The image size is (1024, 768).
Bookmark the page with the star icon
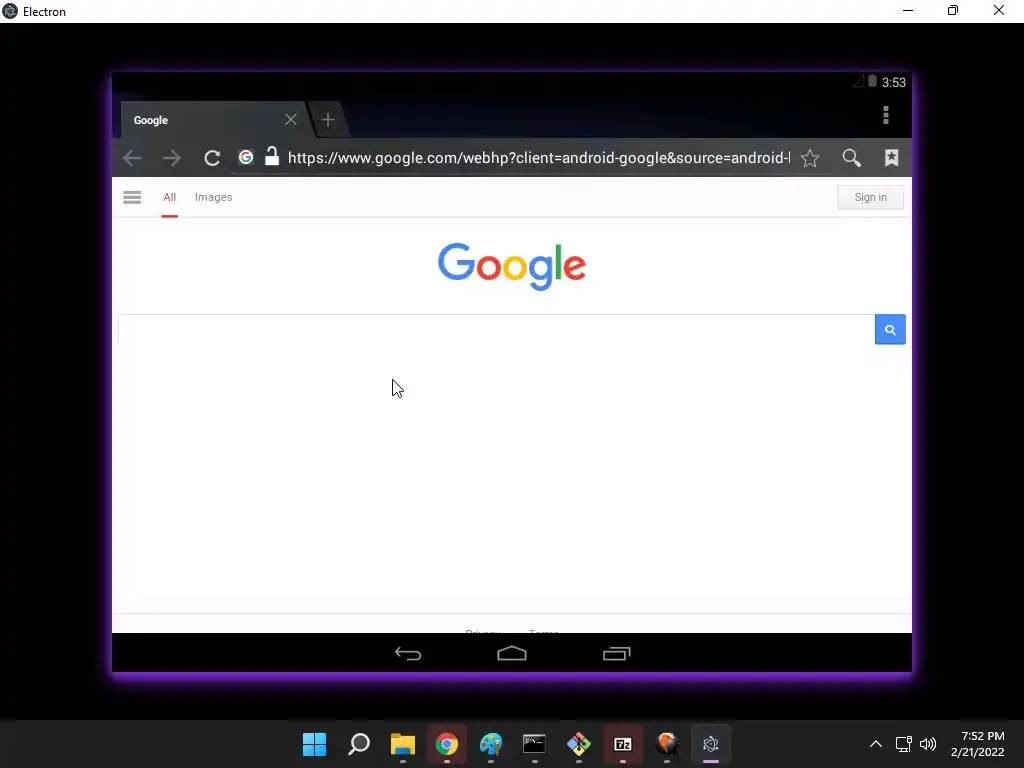[810, 158]
